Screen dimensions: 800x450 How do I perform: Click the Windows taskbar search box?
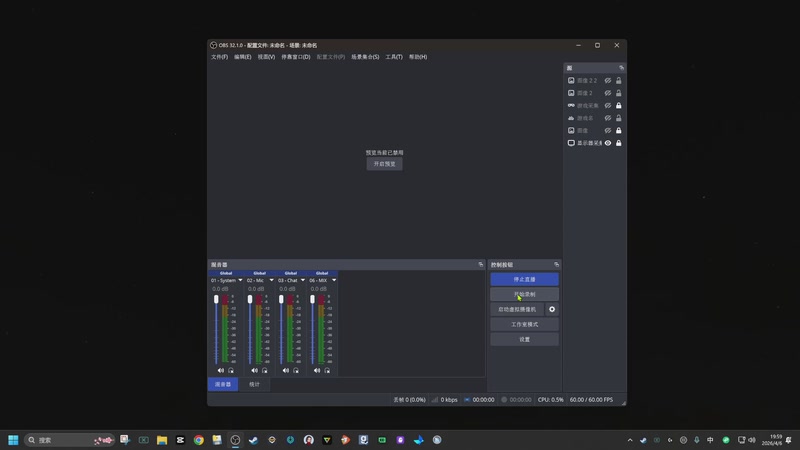tap(69, 440)
